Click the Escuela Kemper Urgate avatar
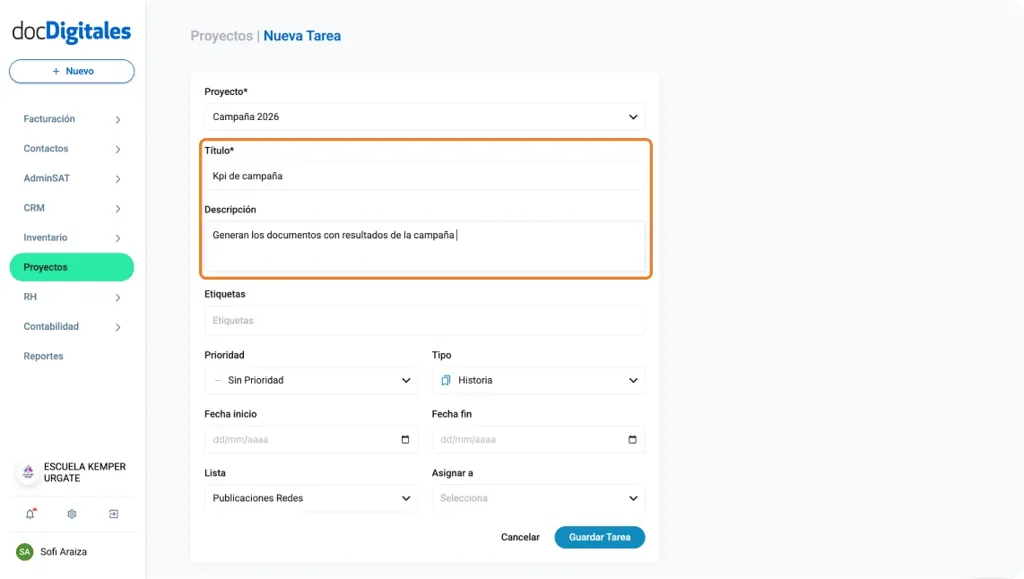The width and height of the screenshot is (1024, 579). coord(27,472)
